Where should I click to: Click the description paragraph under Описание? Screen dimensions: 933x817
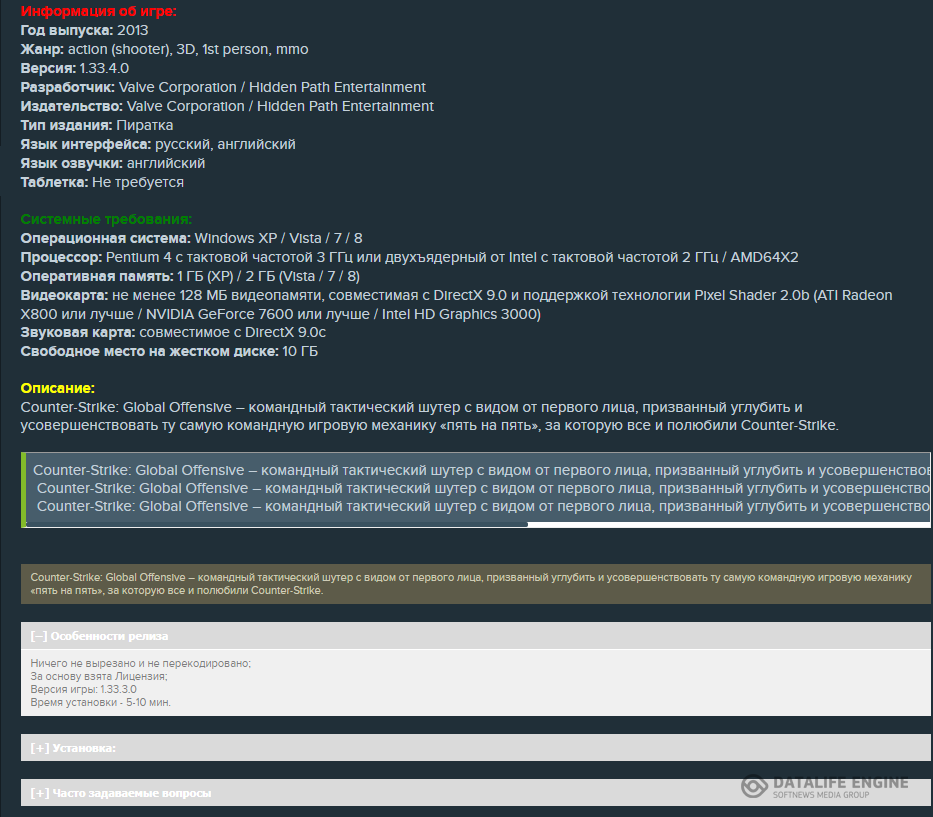(430, 417)
